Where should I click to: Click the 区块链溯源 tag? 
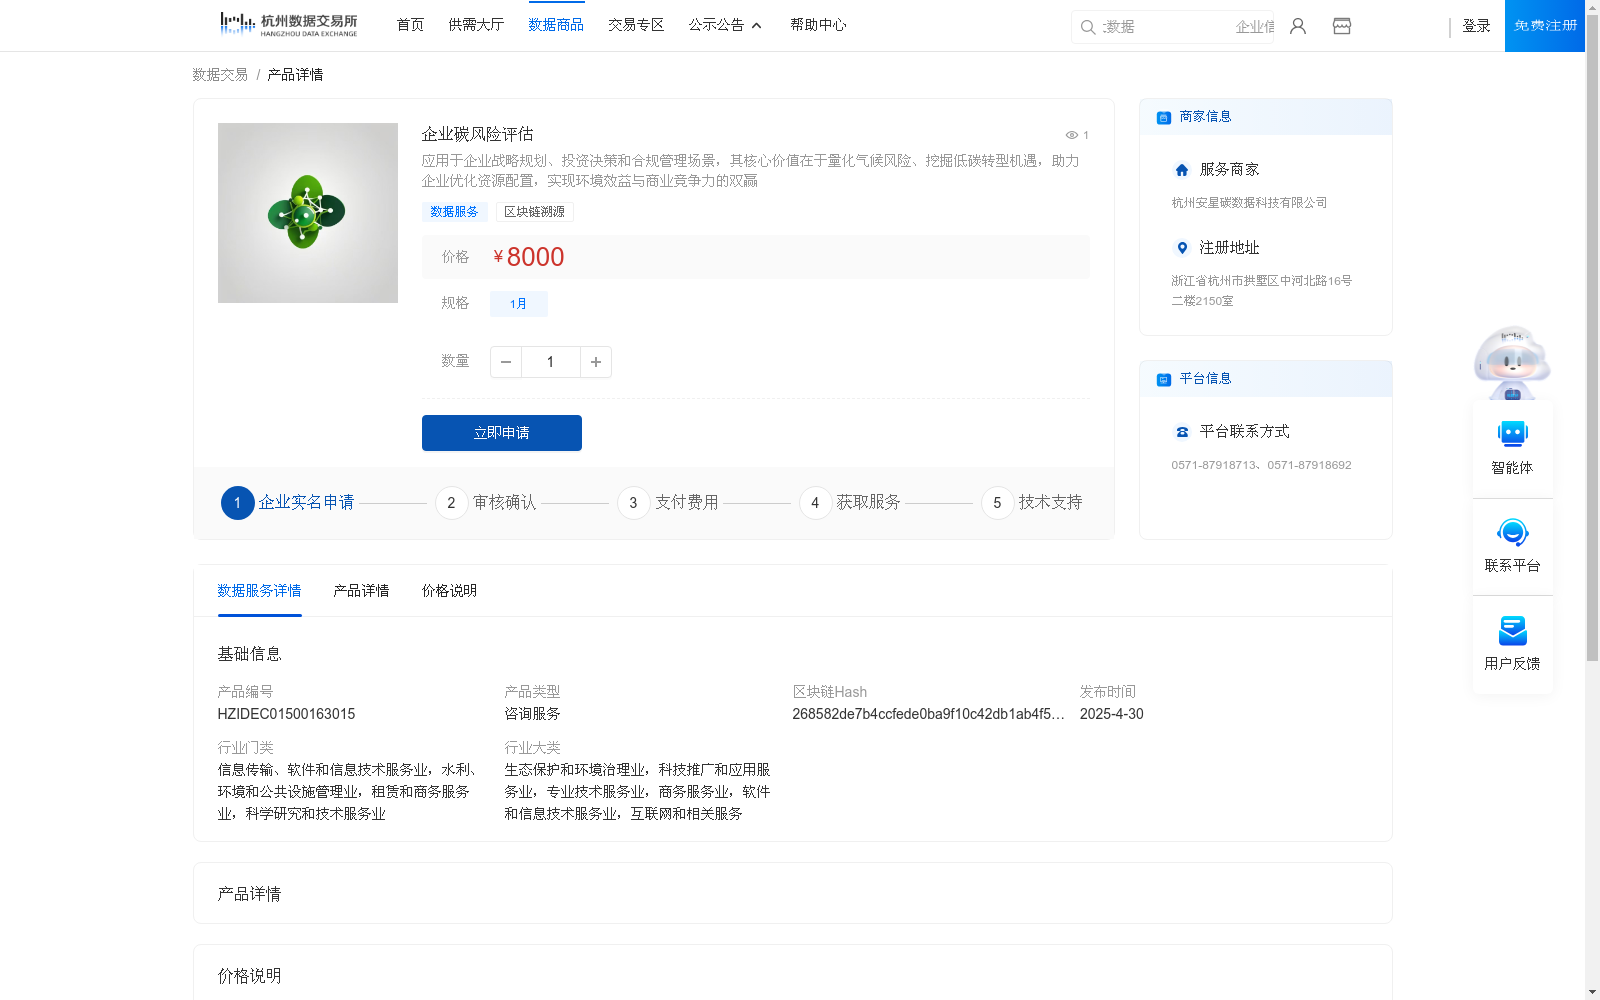click(534, 212)
